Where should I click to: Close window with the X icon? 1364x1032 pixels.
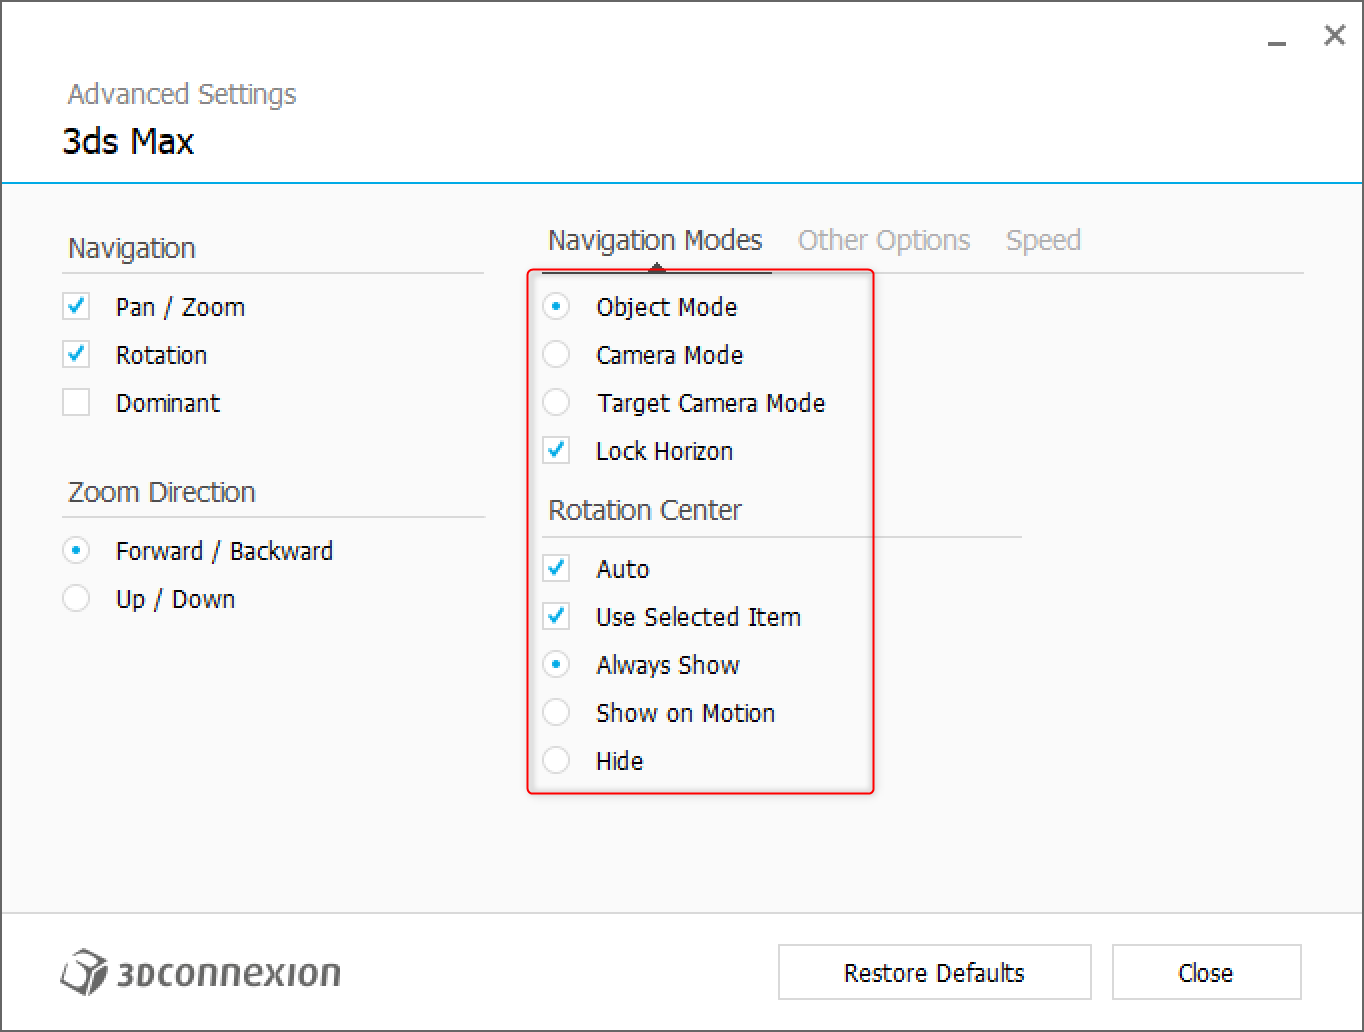[x=1334, y=36]
